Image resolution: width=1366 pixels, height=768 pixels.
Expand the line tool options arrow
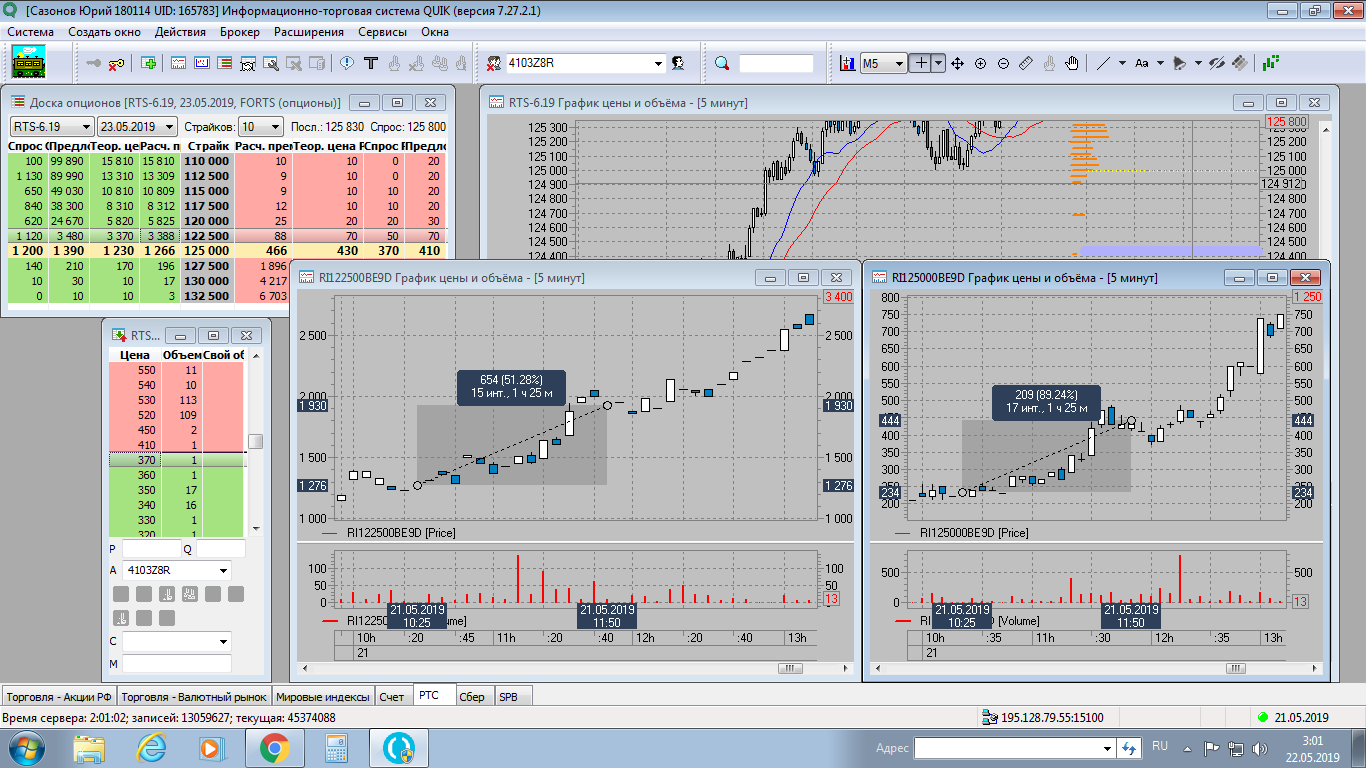pos(1122,63)
